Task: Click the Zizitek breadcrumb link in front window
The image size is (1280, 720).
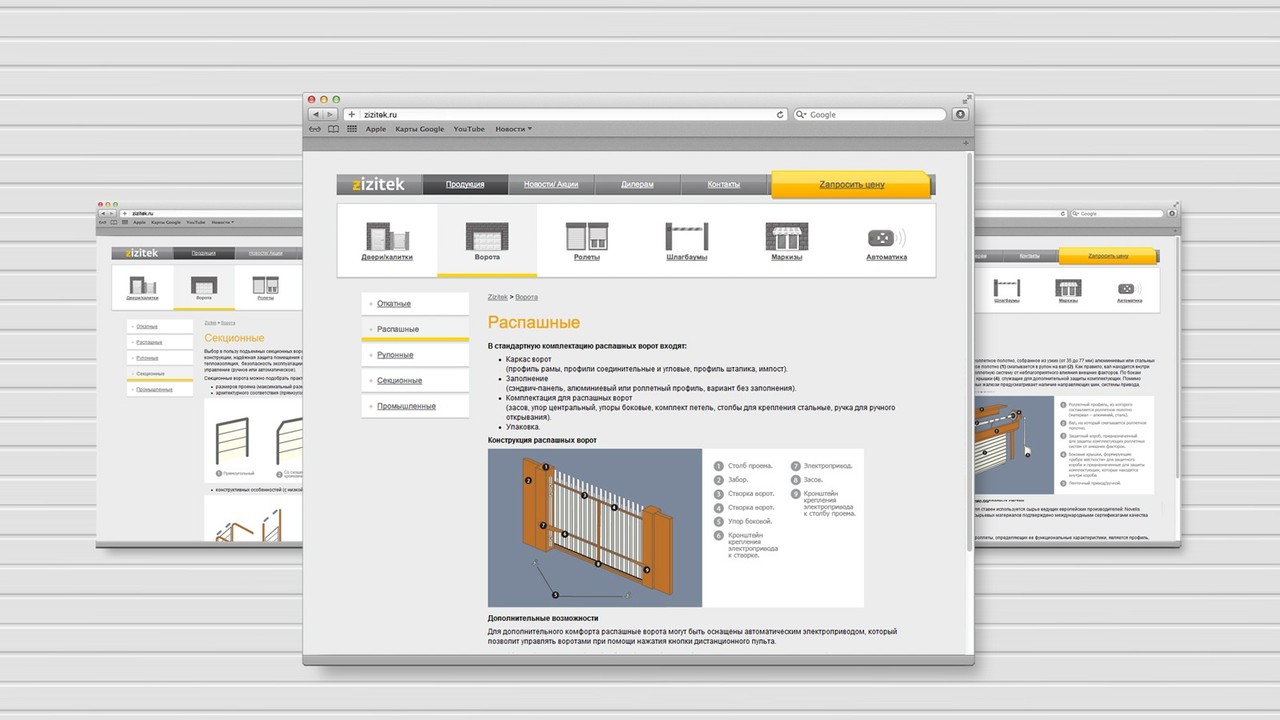Action: 497,297
